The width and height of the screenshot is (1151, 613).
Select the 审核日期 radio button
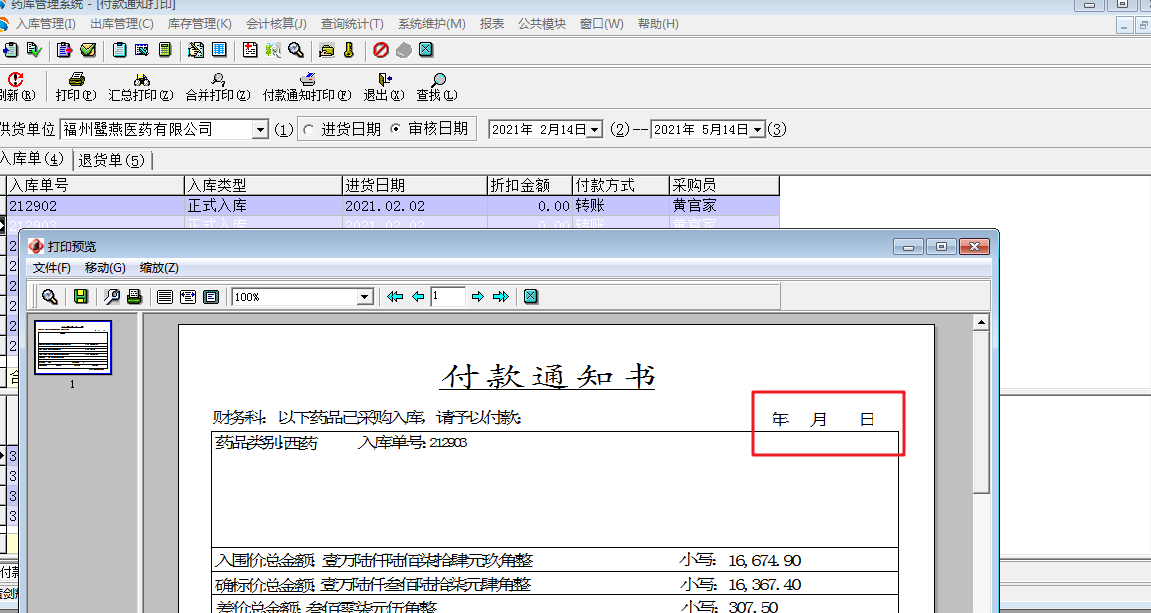click(396, 129)
